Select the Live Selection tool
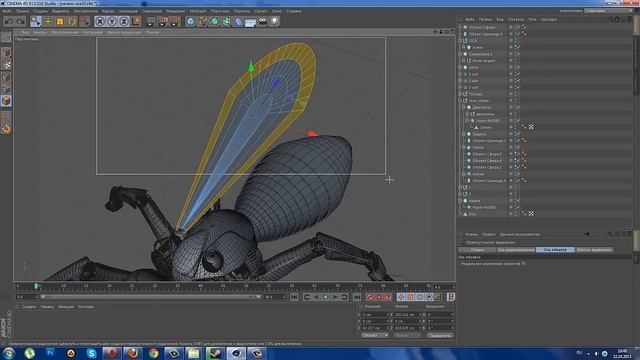This screenshot has height=360, width=640. pos(36,21)
